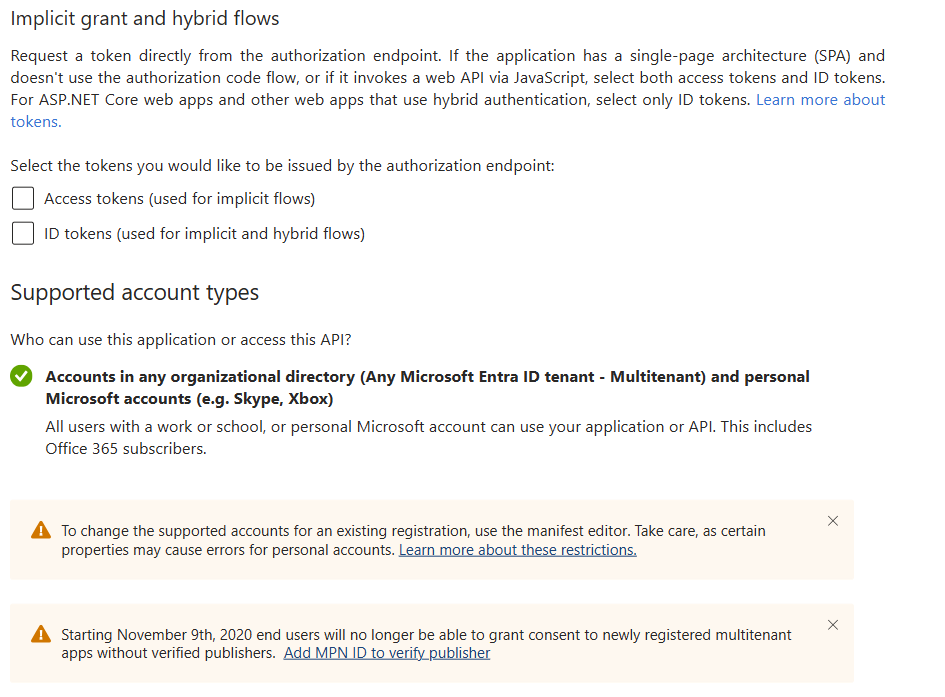Screen dimensions: 945x697
Task: Click 'Request a token directly' paragraph text
Action: (x=448, y=89)
